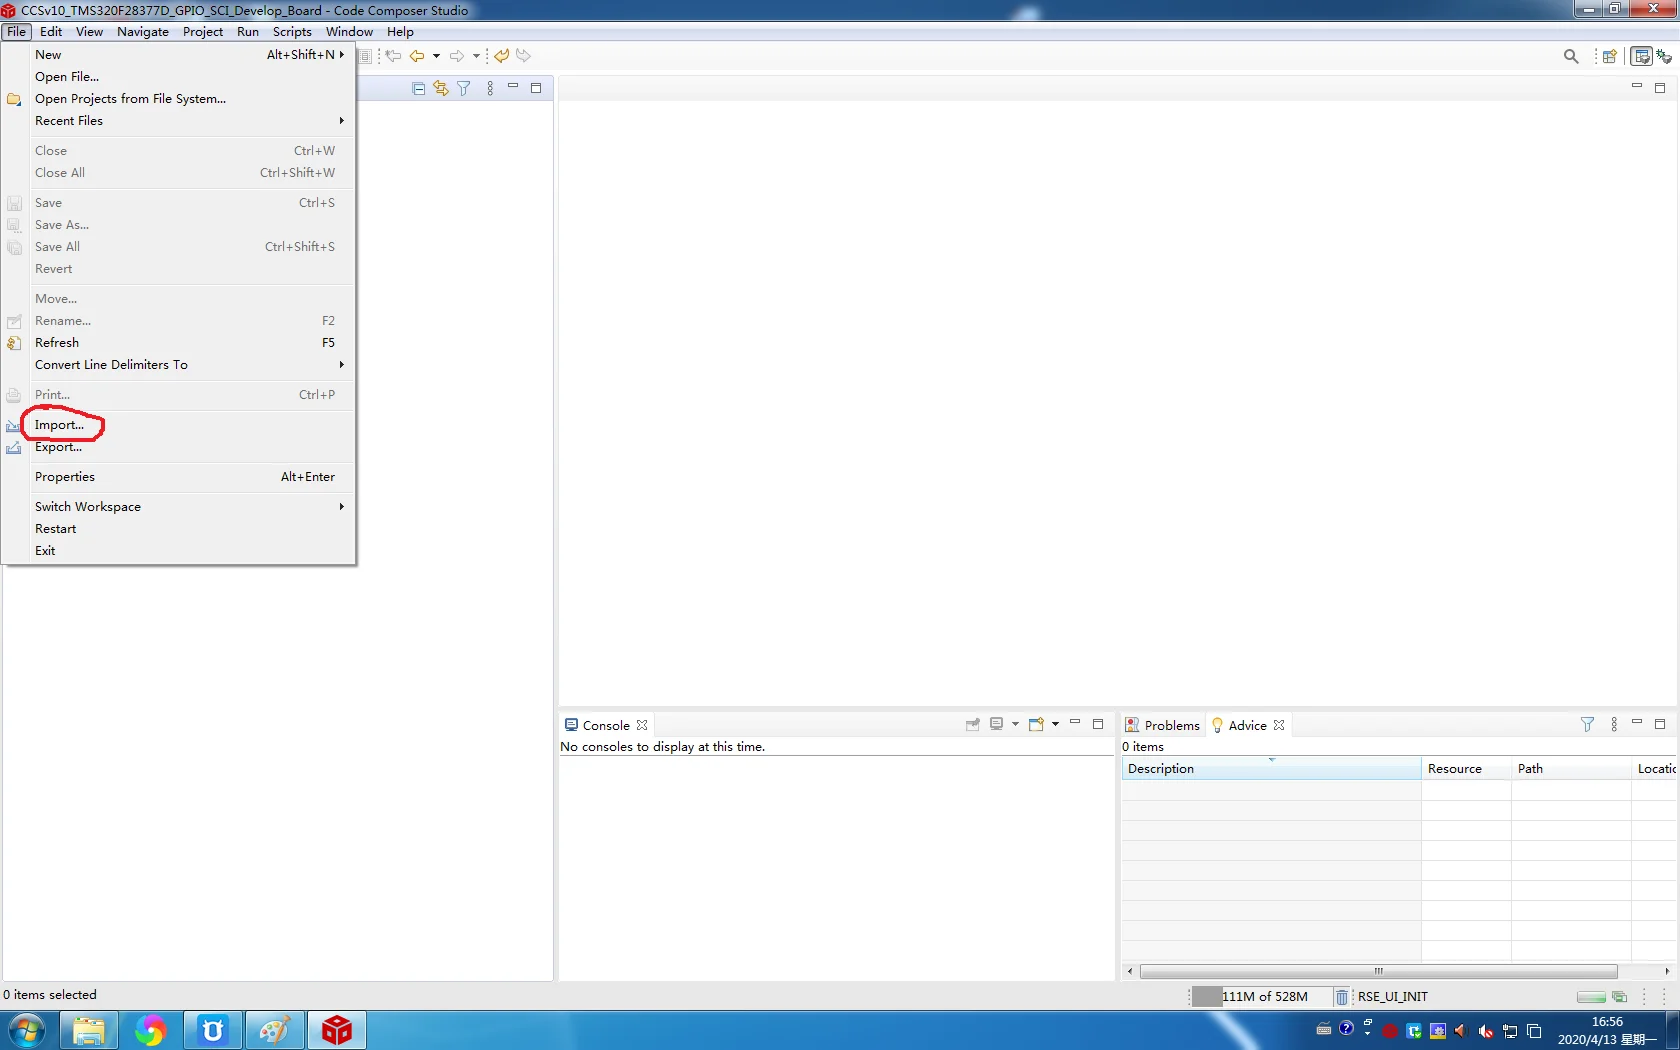Image resolution: width=1680 pixels, height=1050 pixels.
Task: Click Exit in the File menu
Action: pos(179,551)
